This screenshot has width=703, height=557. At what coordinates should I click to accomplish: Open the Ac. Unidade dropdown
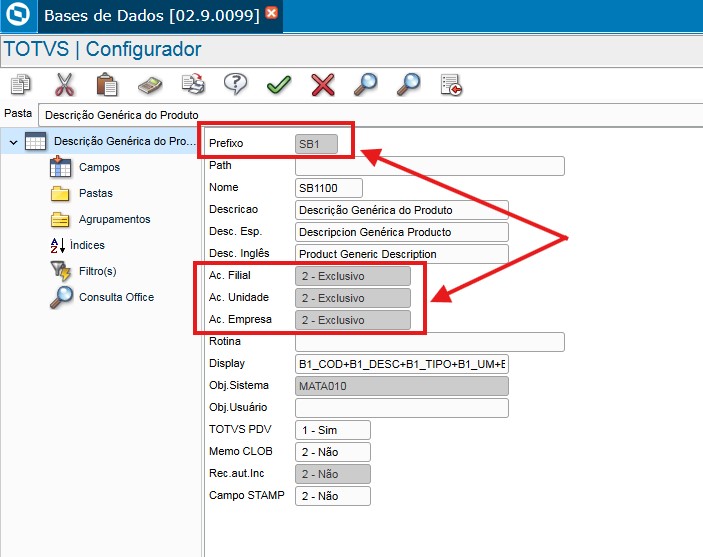[x=353, y=298]
